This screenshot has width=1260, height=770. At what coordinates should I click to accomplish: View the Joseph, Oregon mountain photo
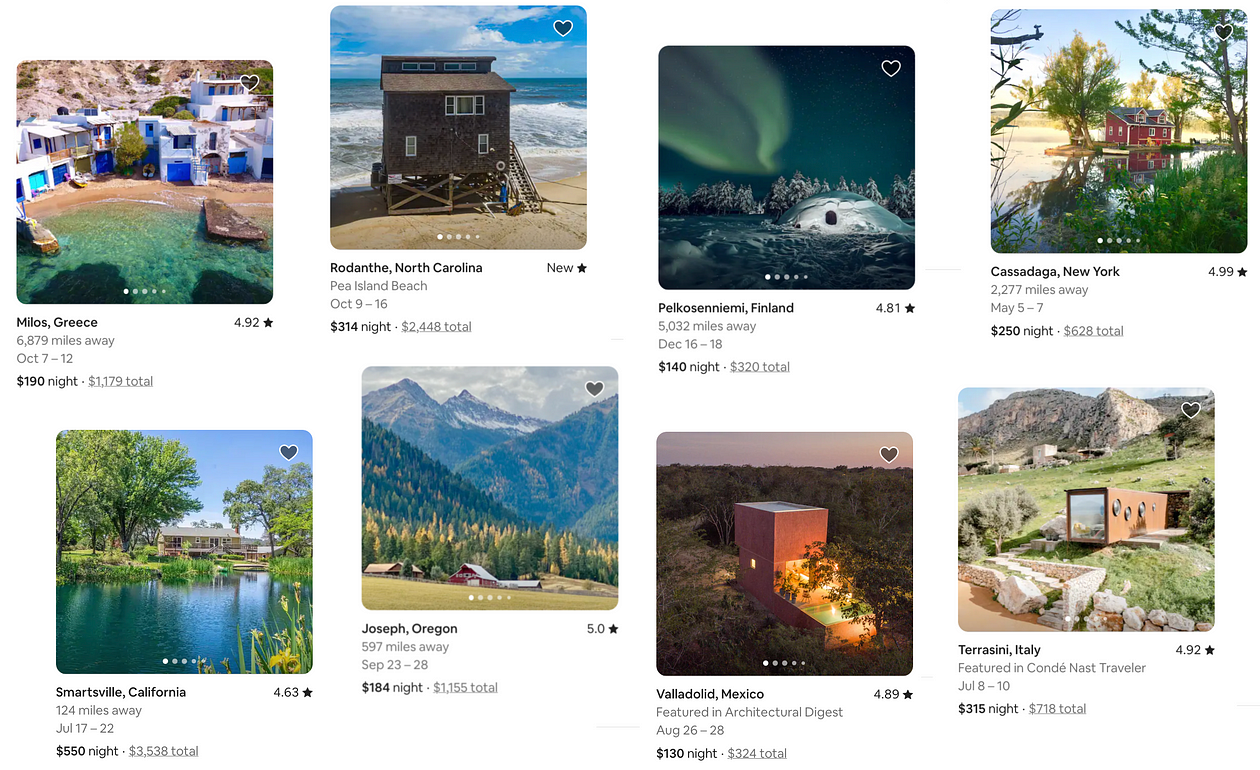(489, 487)
